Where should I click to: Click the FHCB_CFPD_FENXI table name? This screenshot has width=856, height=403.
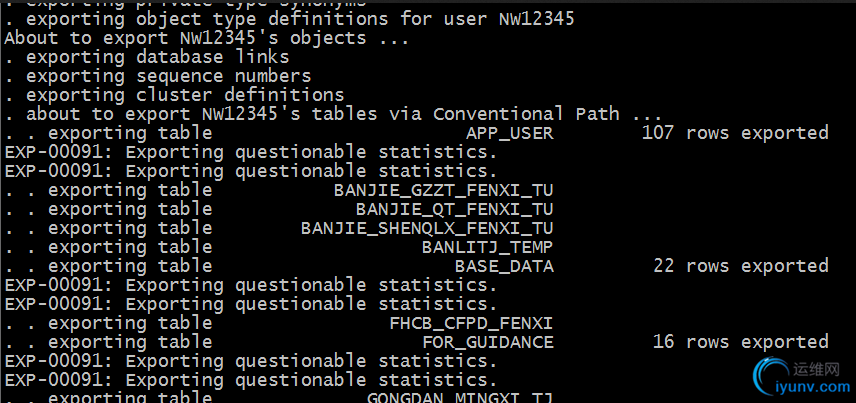pos(471,323)
